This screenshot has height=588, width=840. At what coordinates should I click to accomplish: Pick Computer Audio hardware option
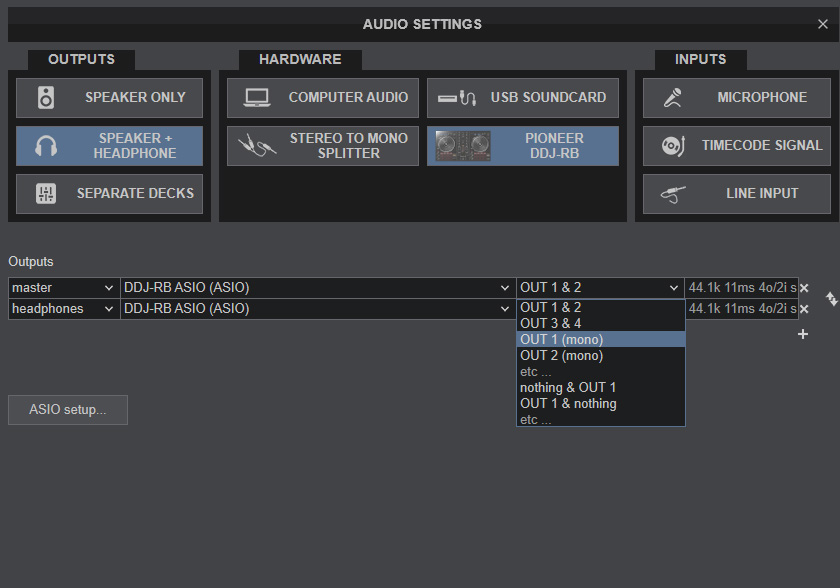[322, 97]
